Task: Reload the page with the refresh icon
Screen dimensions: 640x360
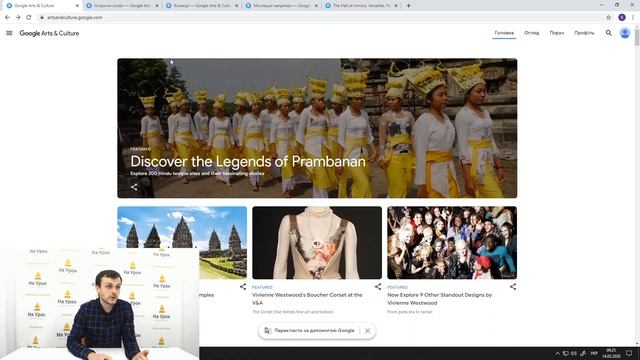Action: pyautogui.click(x=29, y=18)
